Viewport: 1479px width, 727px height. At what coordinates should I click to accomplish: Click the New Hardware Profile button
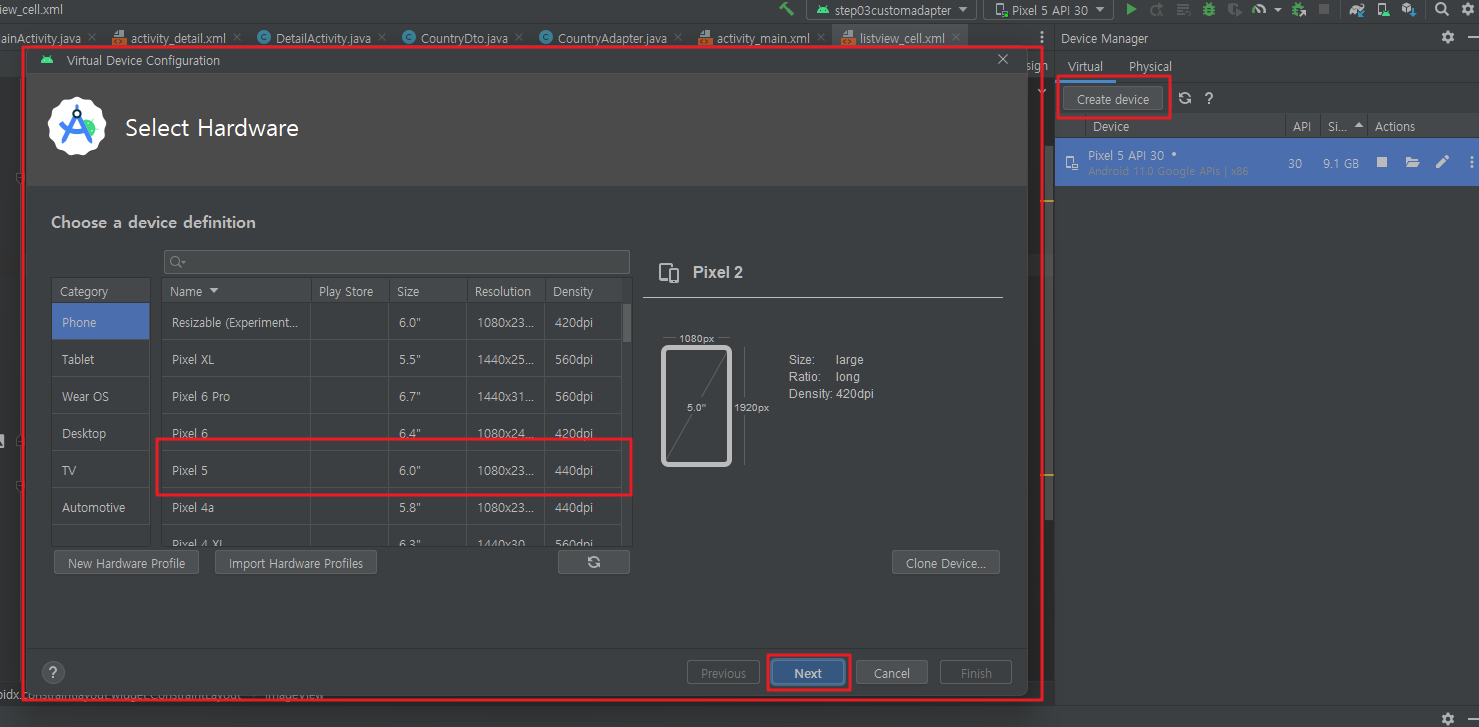(x=126, y=563)
